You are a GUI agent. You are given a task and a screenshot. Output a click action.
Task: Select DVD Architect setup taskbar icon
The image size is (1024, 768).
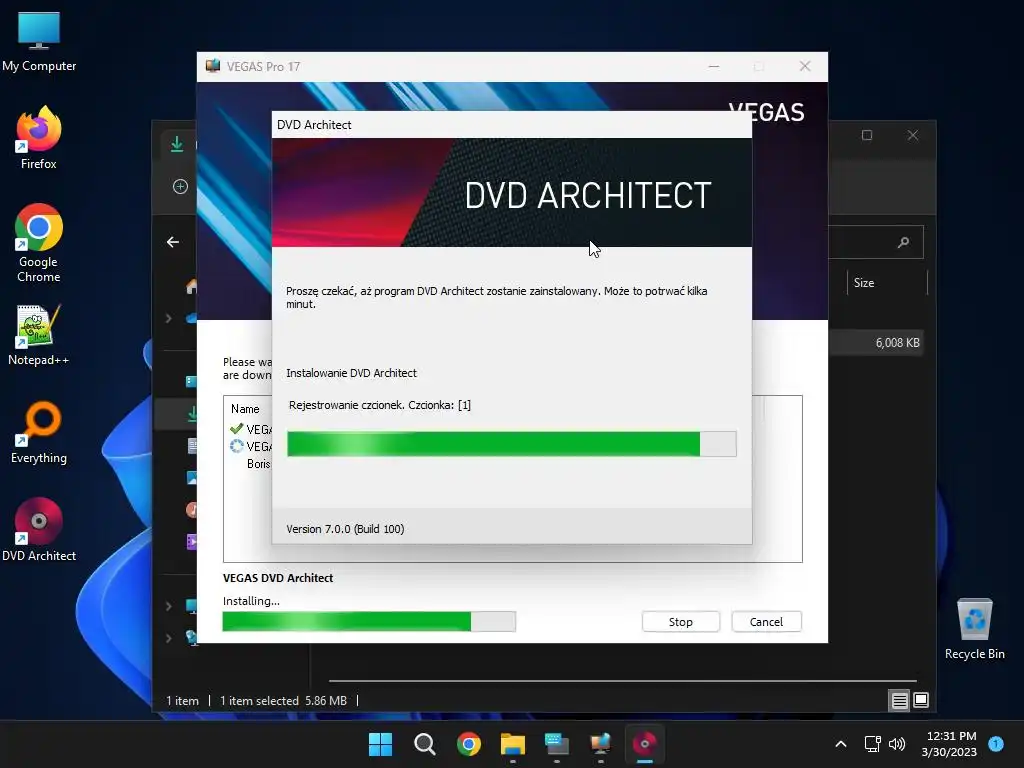pyautogui.click(x=645, y=744)
